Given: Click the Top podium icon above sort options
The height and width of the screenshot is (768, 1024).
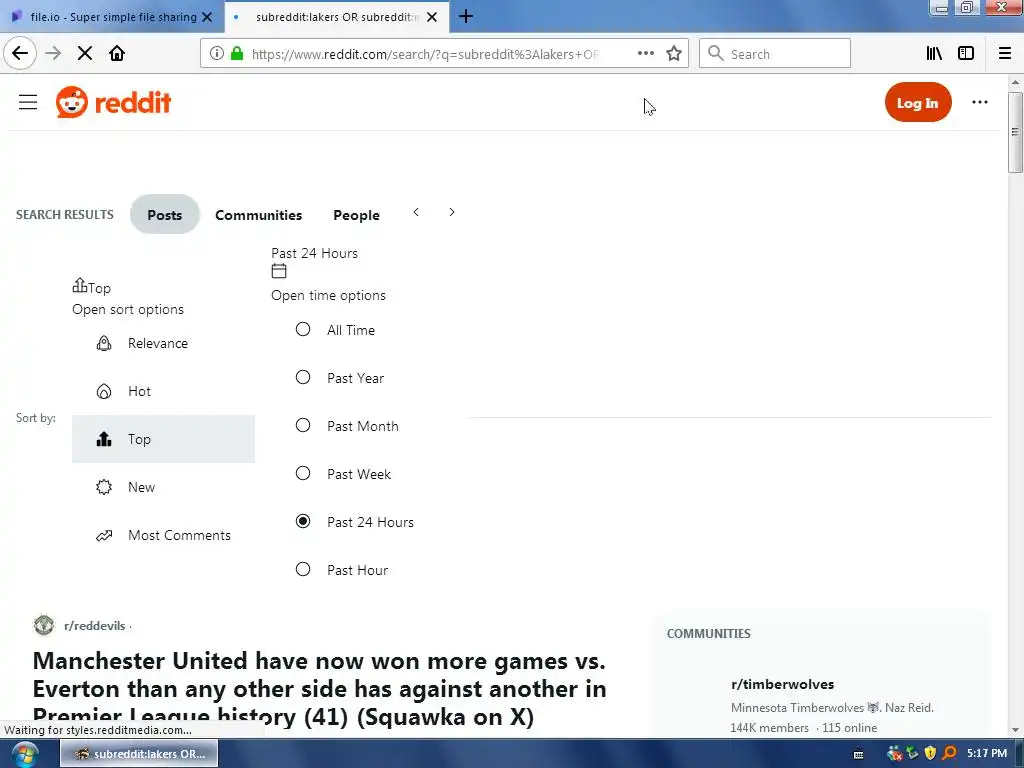Looking at the screenshot, I should 80,285.
